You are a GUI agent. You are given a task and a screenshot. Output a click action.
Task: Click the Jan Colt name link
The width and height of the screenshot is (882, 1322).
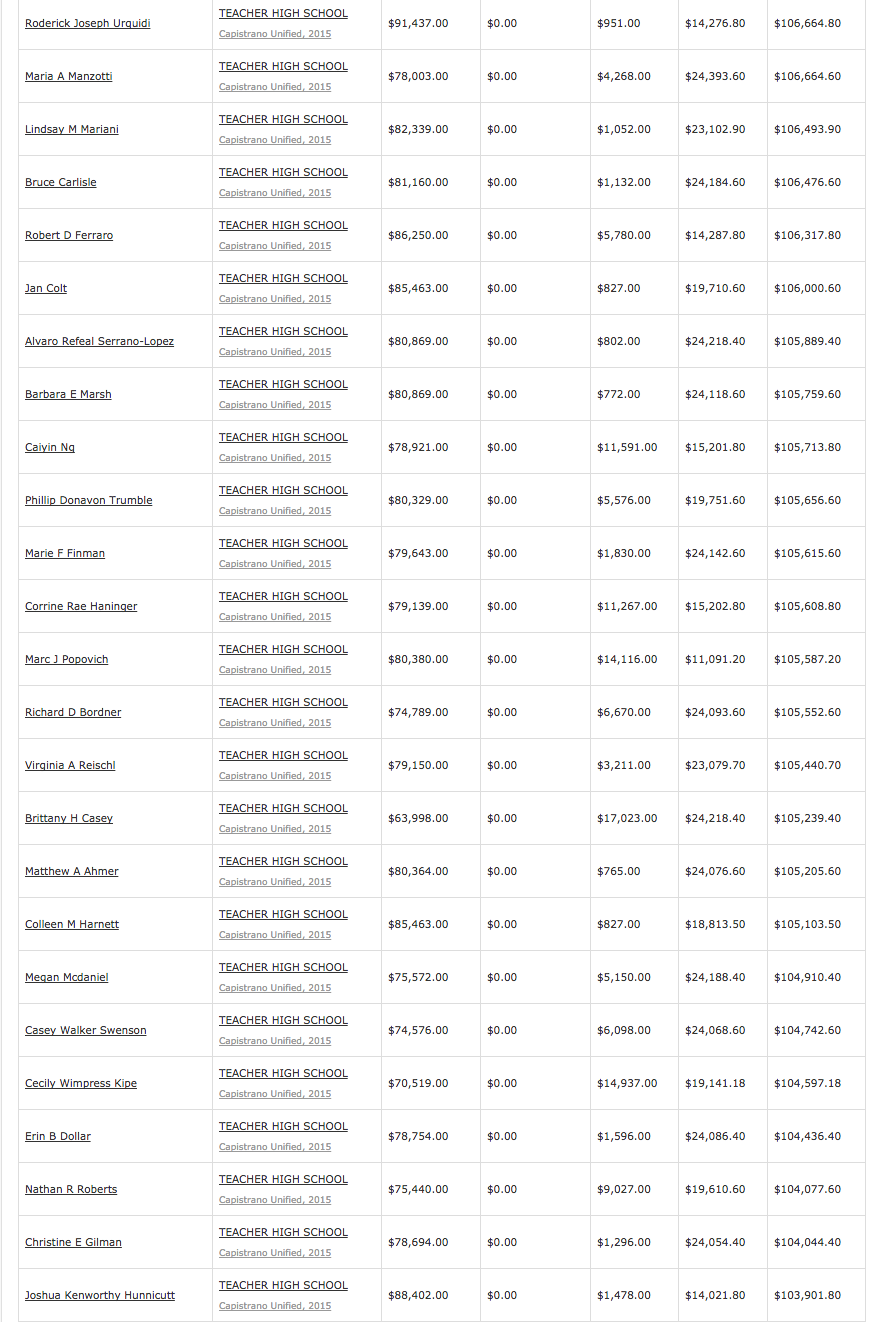[x=46, y=288]
